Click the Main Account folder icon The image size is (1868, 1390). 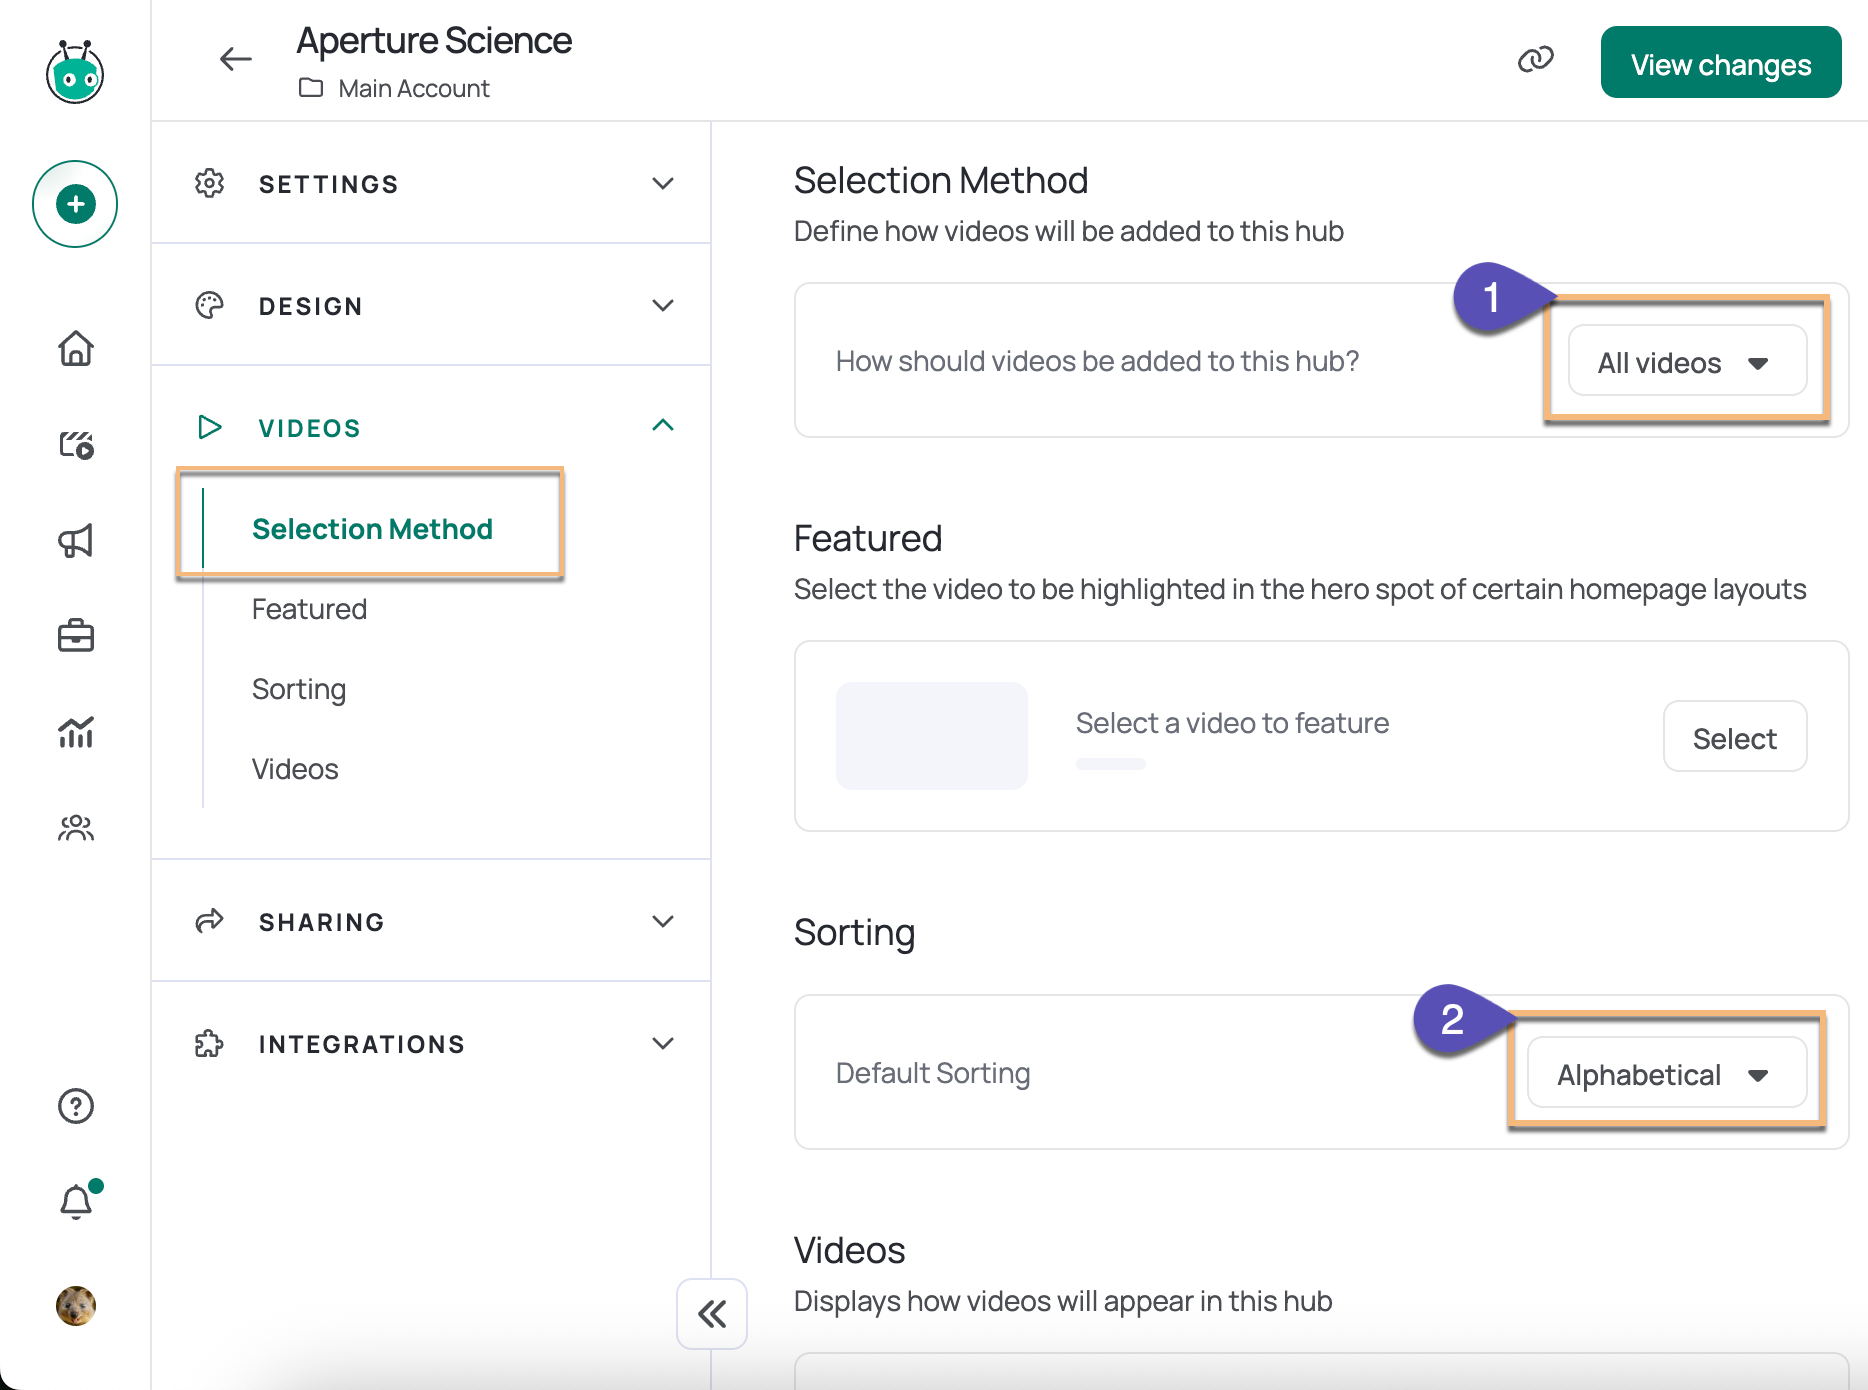coord(311,88)
